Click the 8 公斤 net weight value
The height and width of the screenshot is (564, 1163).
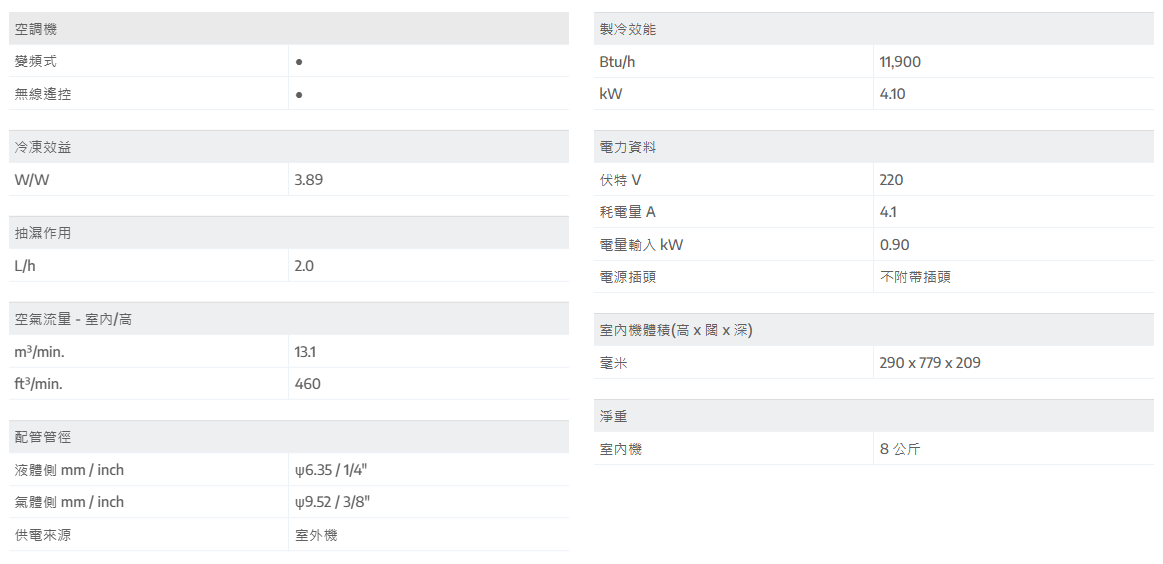point(900,449)
